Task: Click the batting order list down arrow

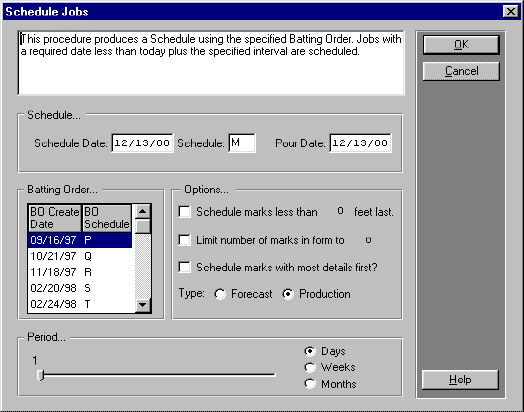Action: pyautogui.click(x=143, y=304)
